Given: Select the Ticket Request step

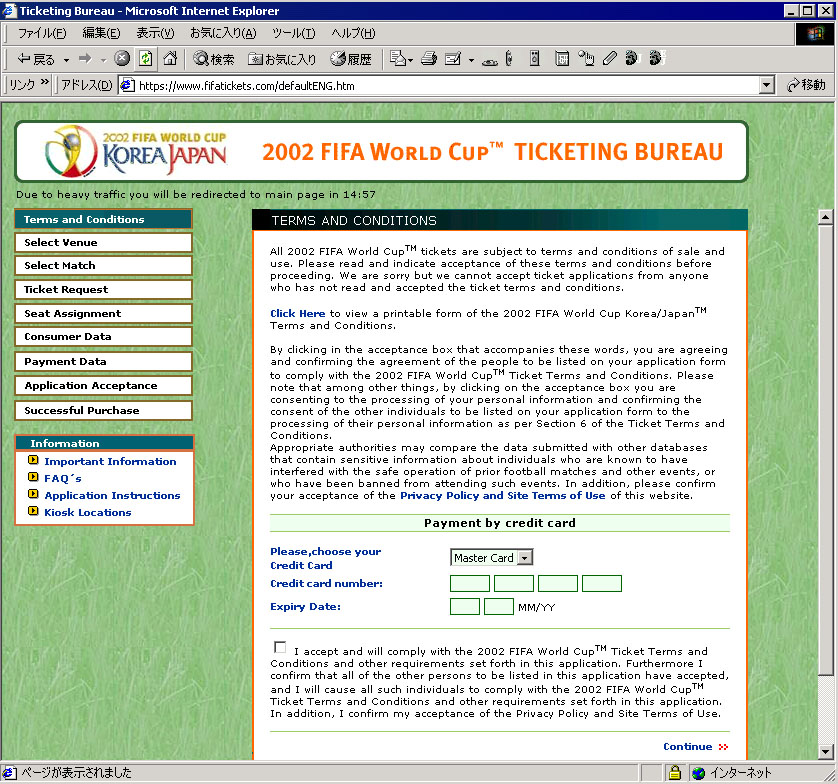Looking at the screenshot, I should click(103, 289).
